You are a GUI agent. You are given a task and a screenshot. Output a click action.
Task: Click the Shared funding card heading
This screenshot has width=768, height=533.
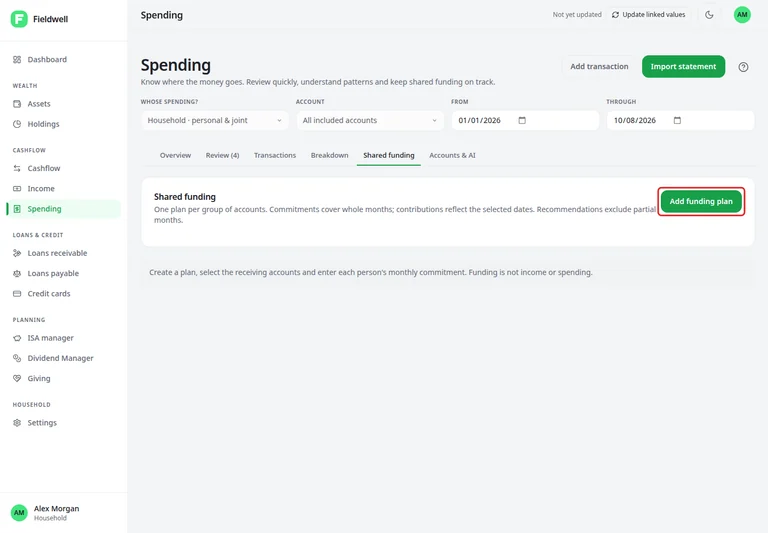[185, 196]
